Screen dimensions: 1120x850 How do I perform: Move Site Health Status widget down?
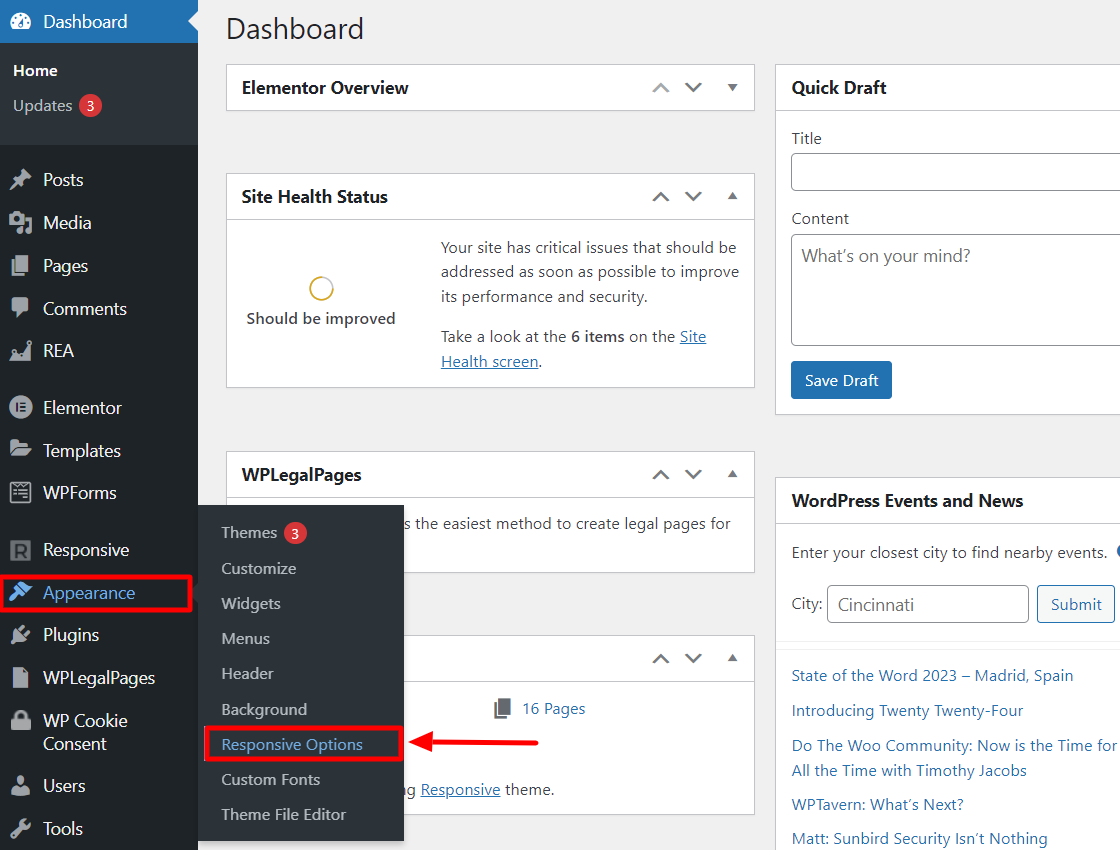click(694, 196)
